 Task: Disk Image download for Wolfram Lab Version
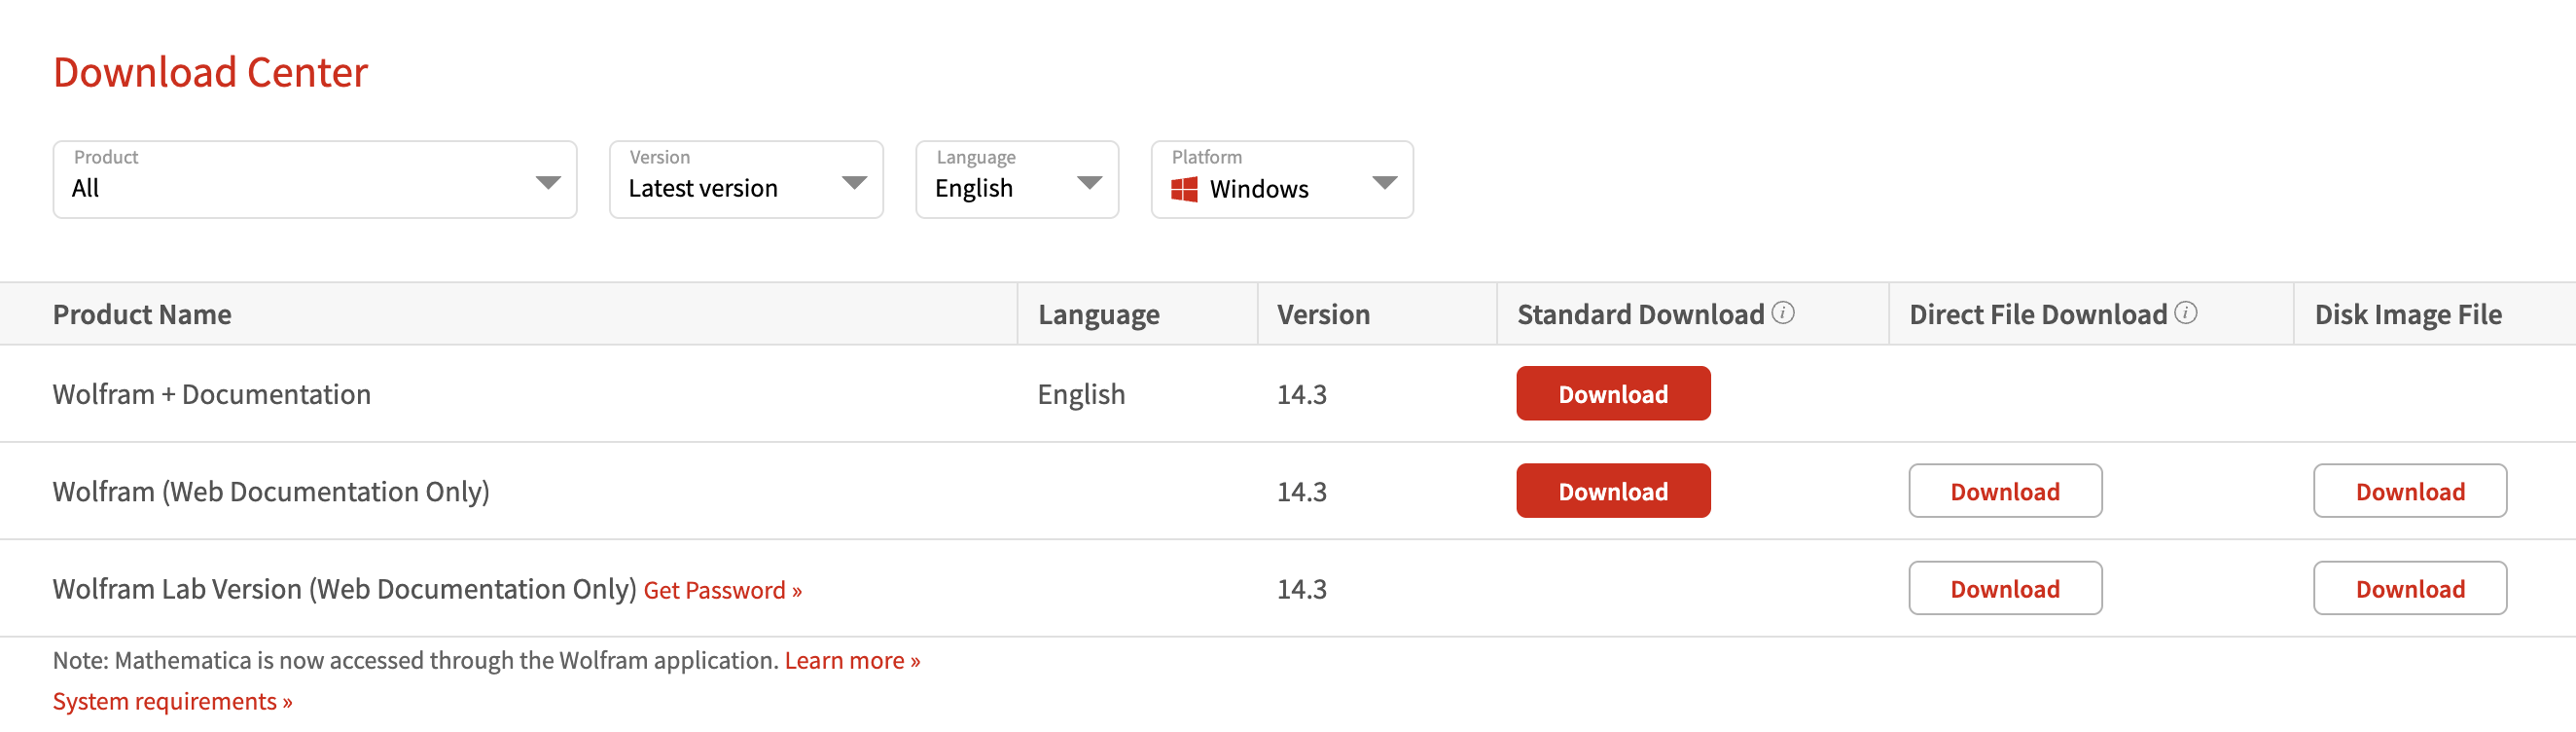[2410, 589]
